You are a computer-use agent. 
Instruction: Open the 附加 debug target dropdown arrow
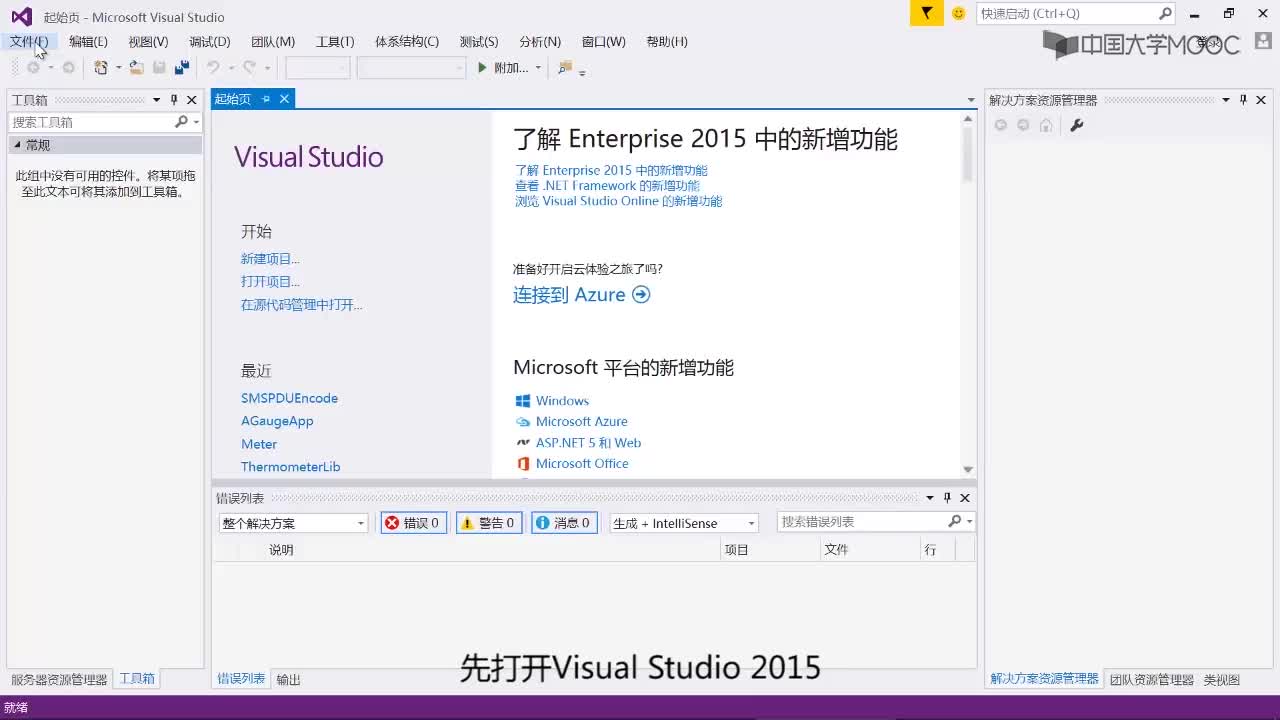(538, 68)
